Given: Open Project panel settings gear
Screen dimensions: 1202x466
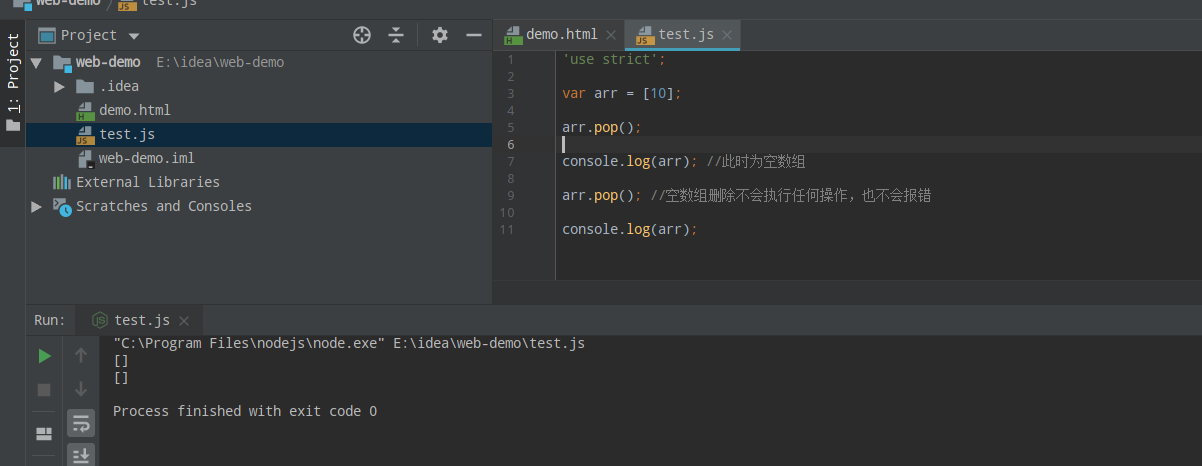Looking at the screenshot, I should (440, 35).
